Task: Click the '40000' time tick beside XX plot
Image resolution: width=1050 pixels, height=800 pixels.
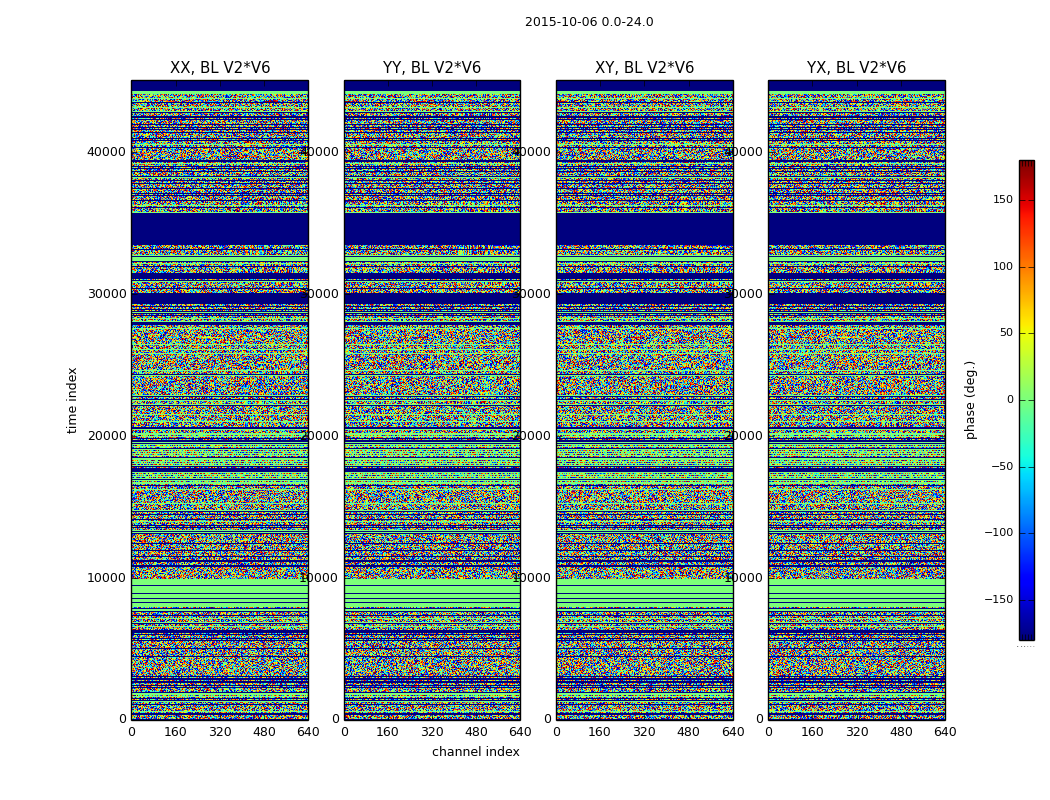Action: 106,152
